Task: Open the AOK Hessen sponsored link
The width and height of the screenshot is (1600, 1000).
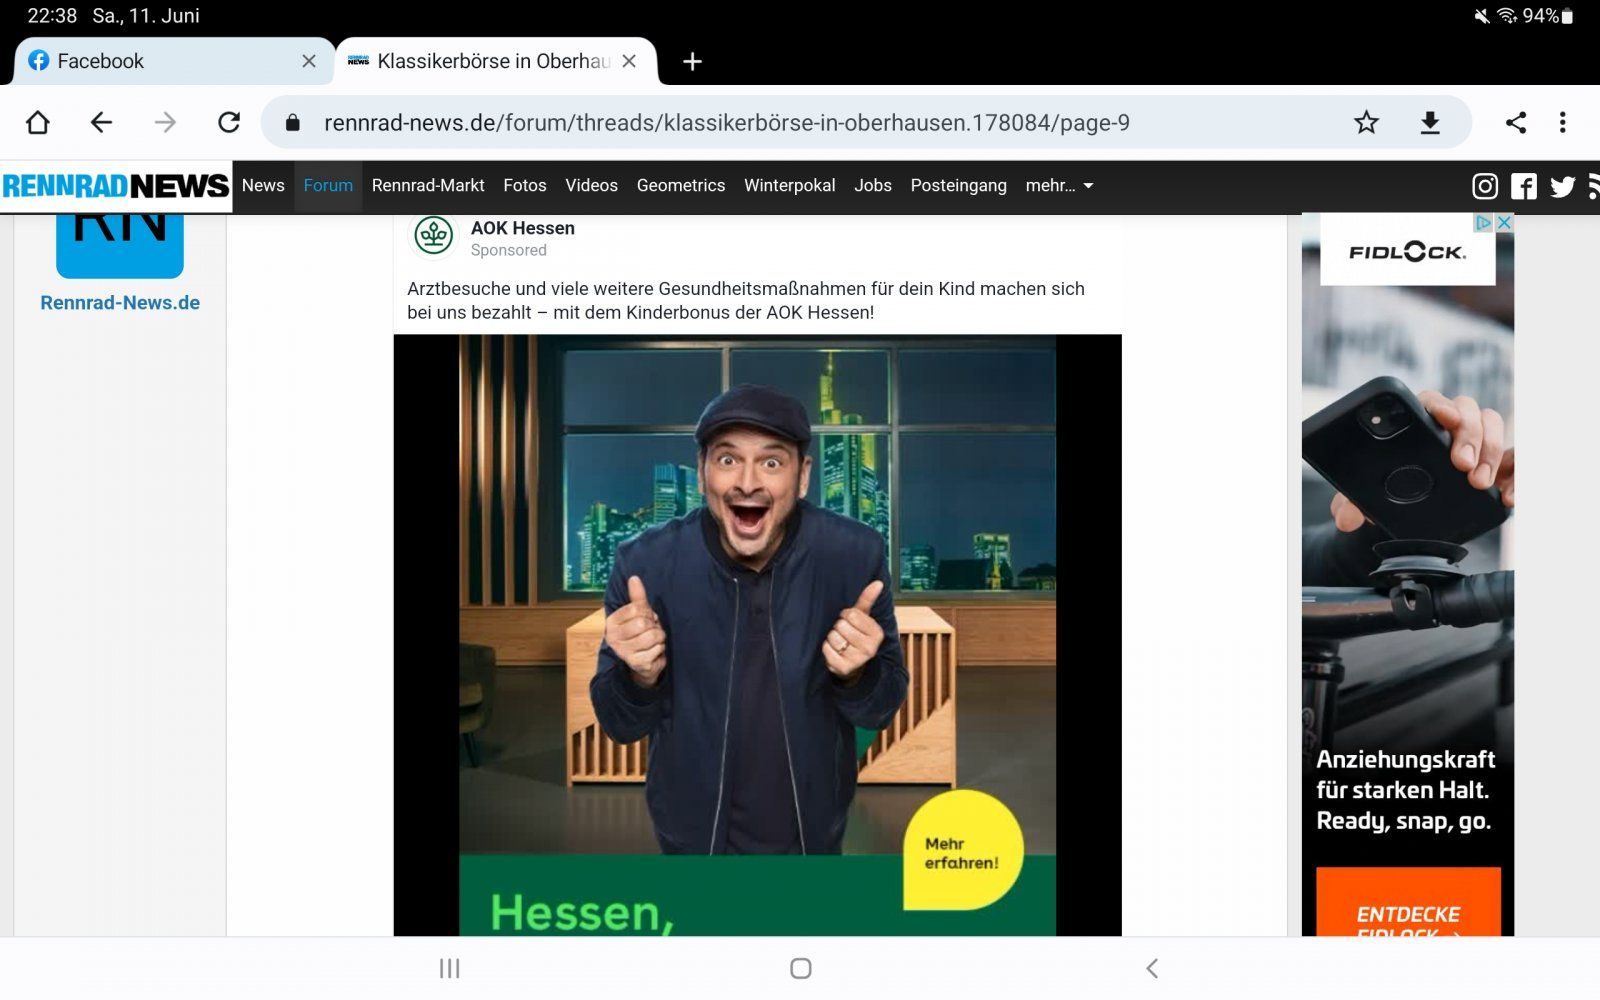Action: [x=522, y=228]
